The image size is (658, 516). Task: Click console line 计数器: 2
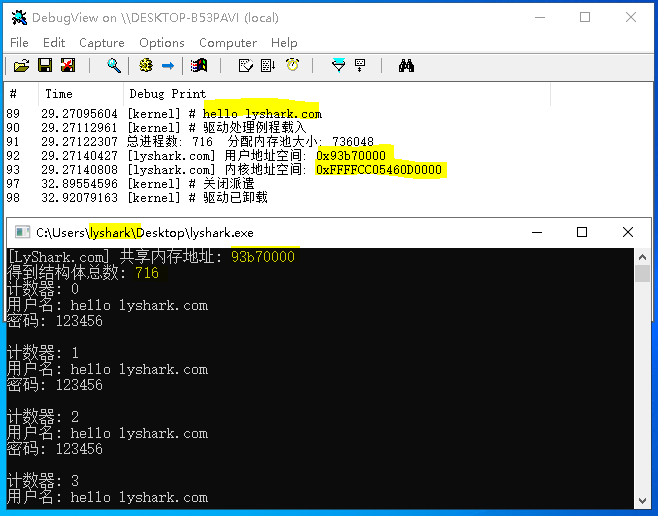[43, 417]
